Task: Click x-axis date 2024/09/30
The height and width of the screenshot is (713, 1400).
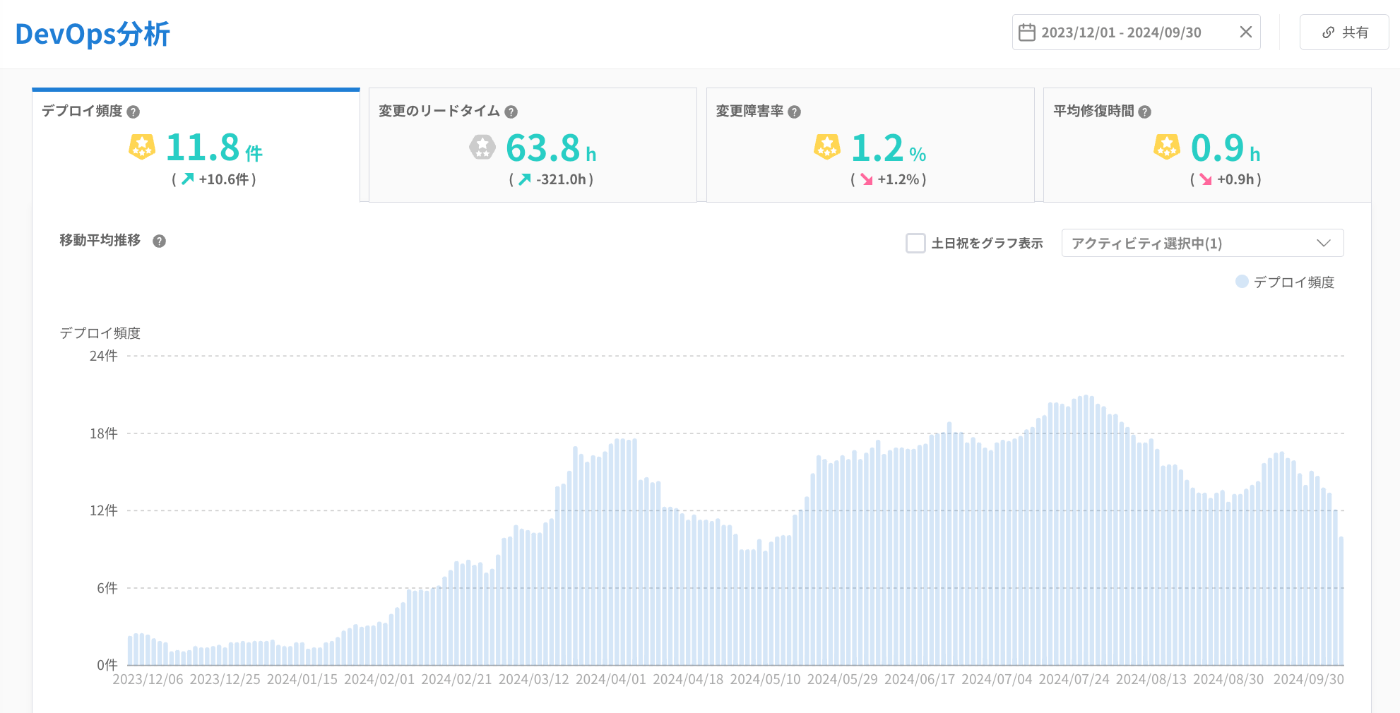Action: [1307, 679]
